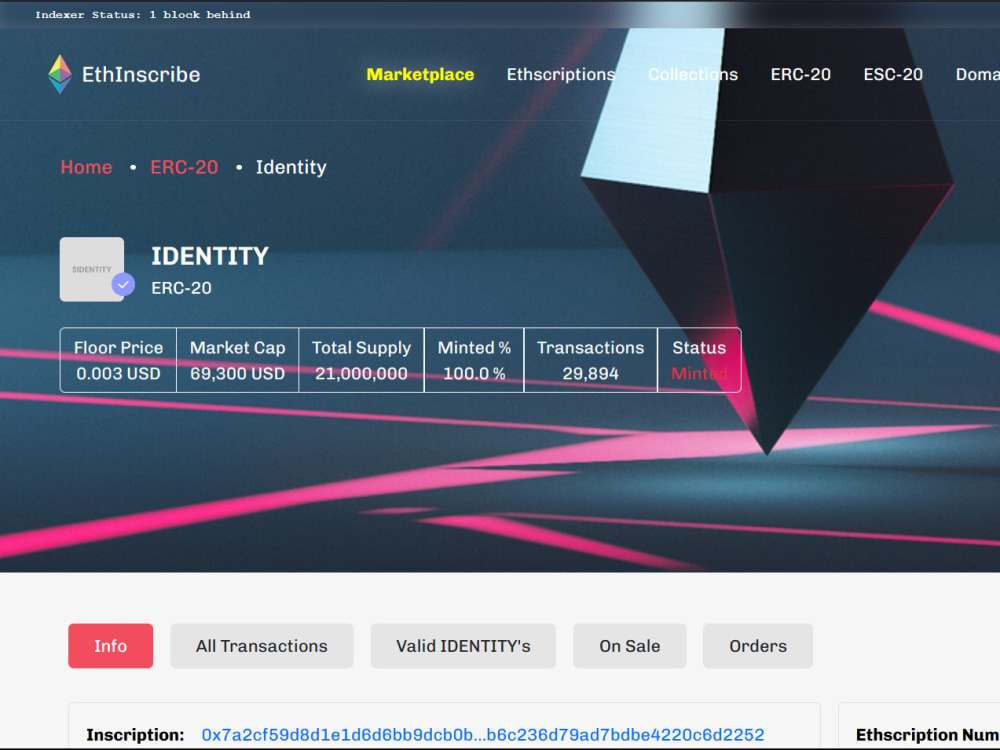The width and height of the screenshot is (1000, 750).
Task: Click the Minted % 100.0 % cell
Action: click(x=474, y=360)
